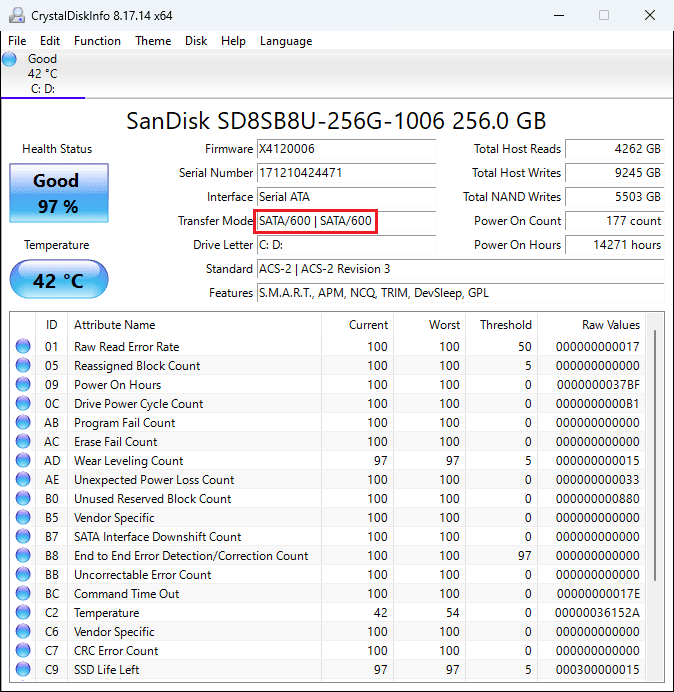The height and width of the screenshot is (692, 674).
Task: Select the Wear Leveling Count attribute name
Action: 128,461
